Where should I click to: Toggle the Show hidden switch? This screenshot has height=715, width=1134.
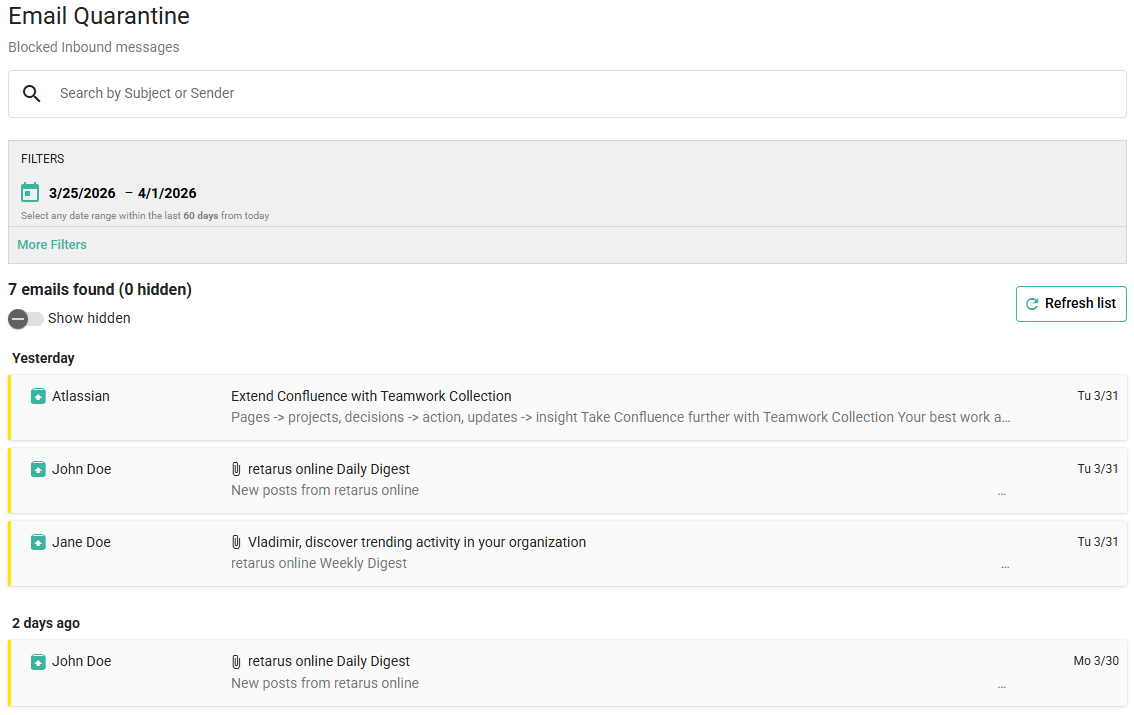[x=26, y=318]
